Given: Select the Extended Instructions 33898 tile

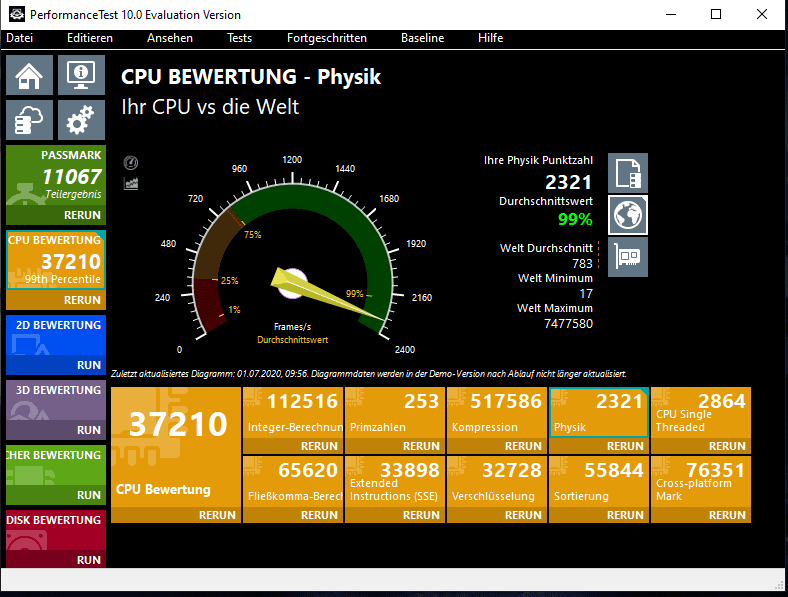Looking at the screenshot, I should (395, 481).
